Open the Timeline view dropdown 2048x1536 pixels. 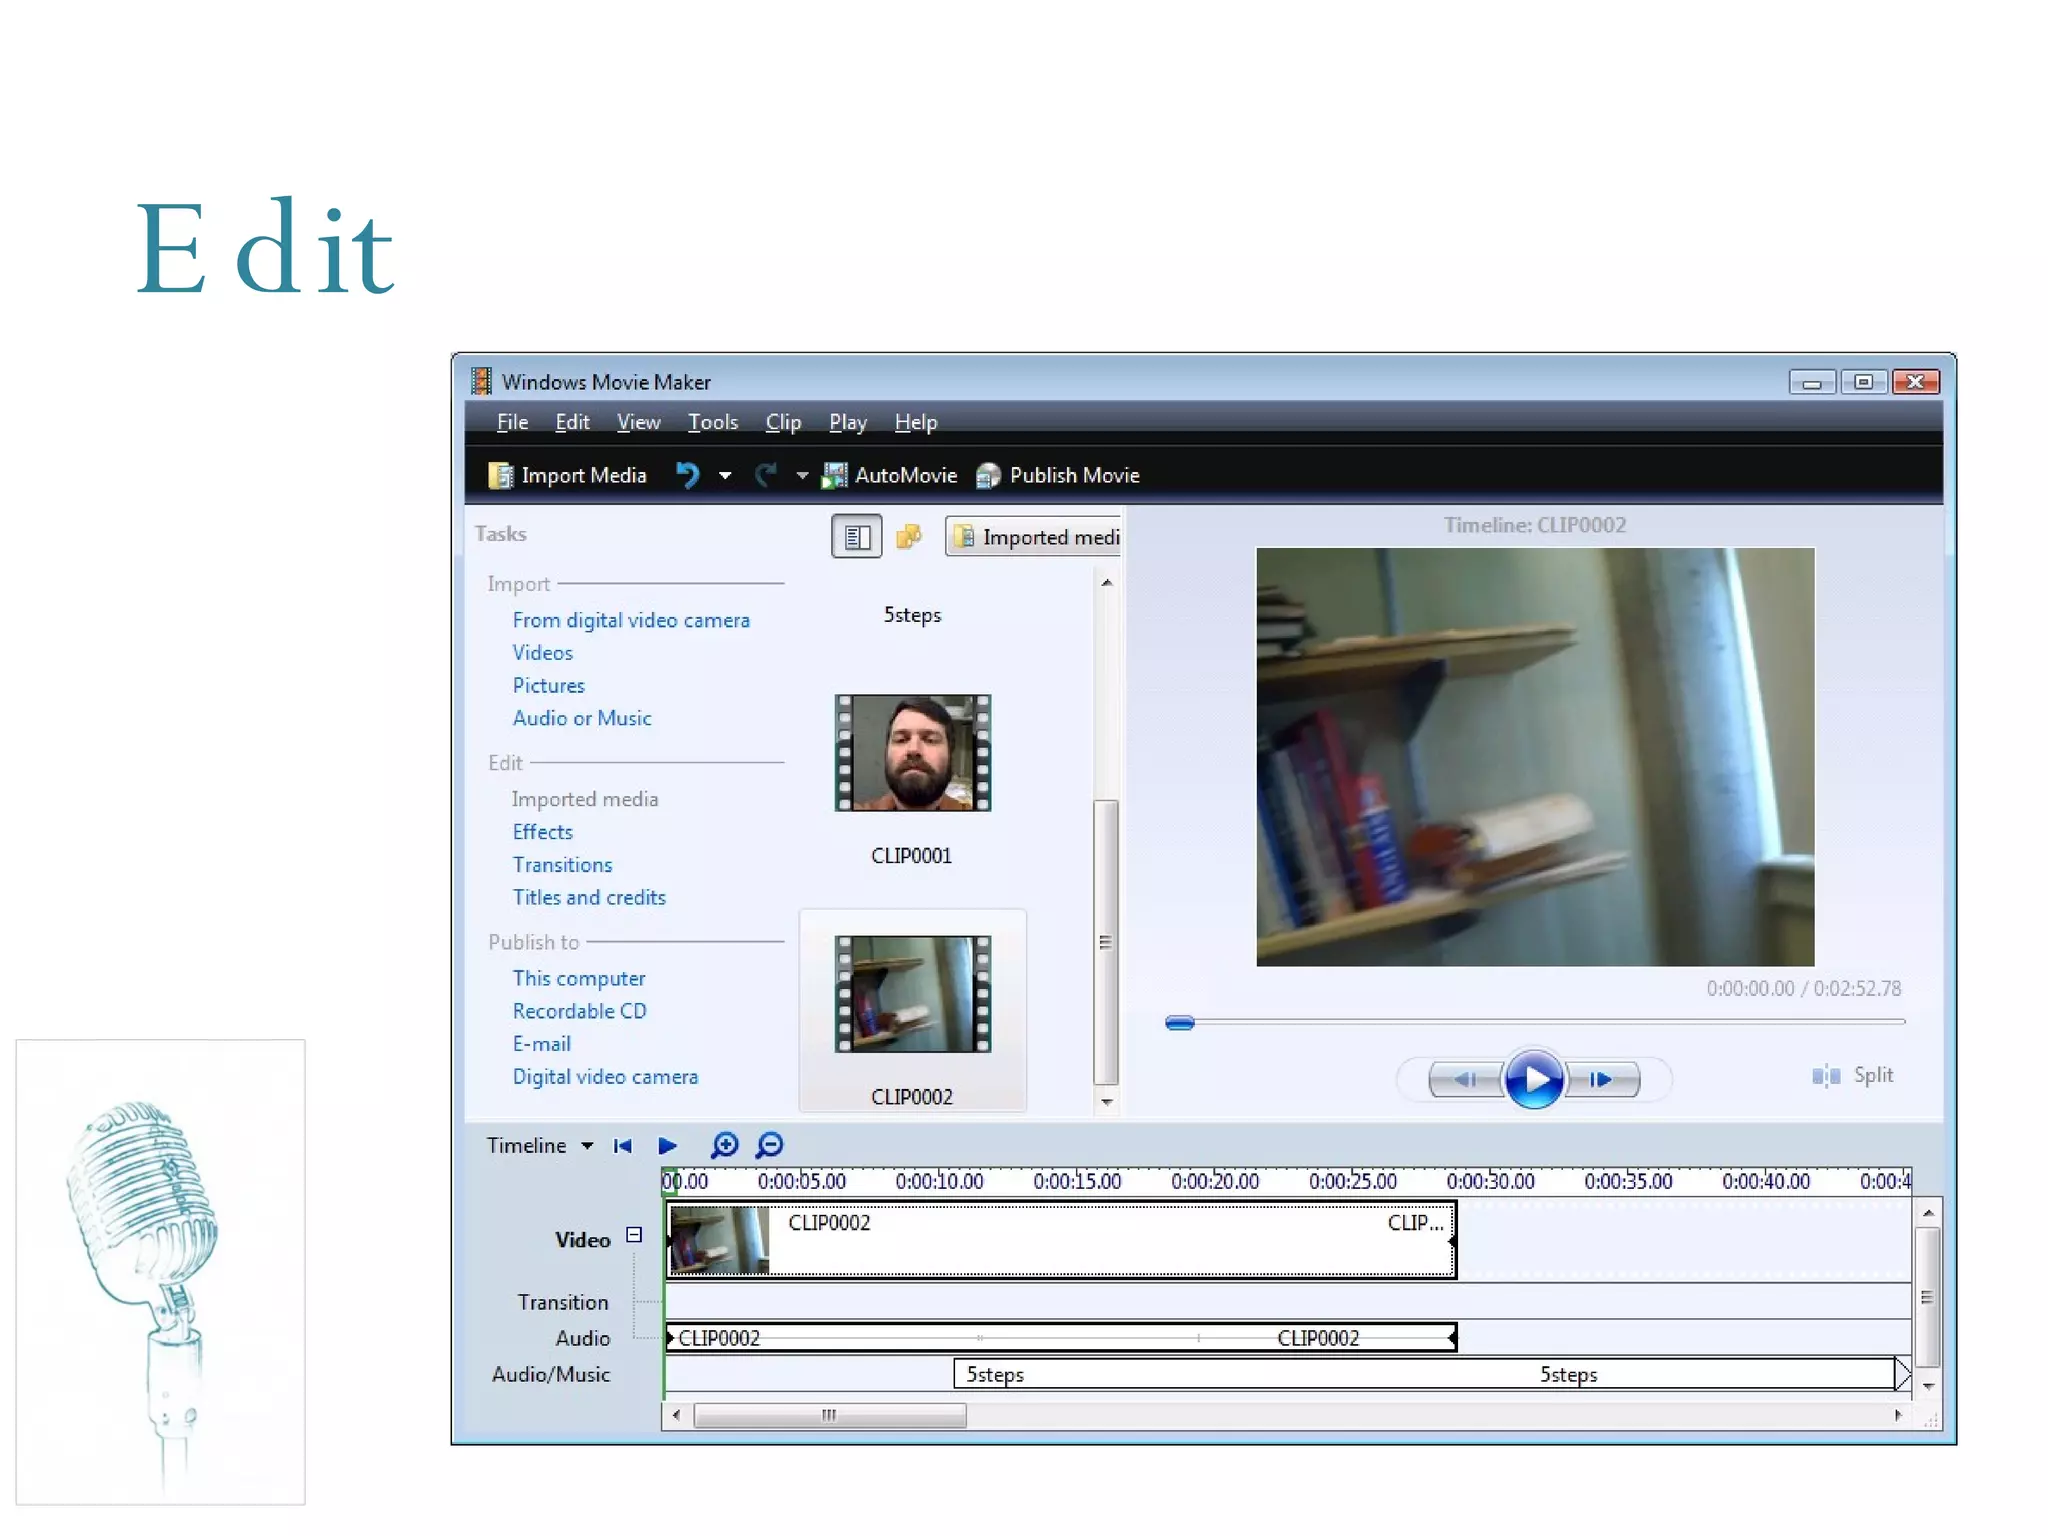pos(587,1146)
